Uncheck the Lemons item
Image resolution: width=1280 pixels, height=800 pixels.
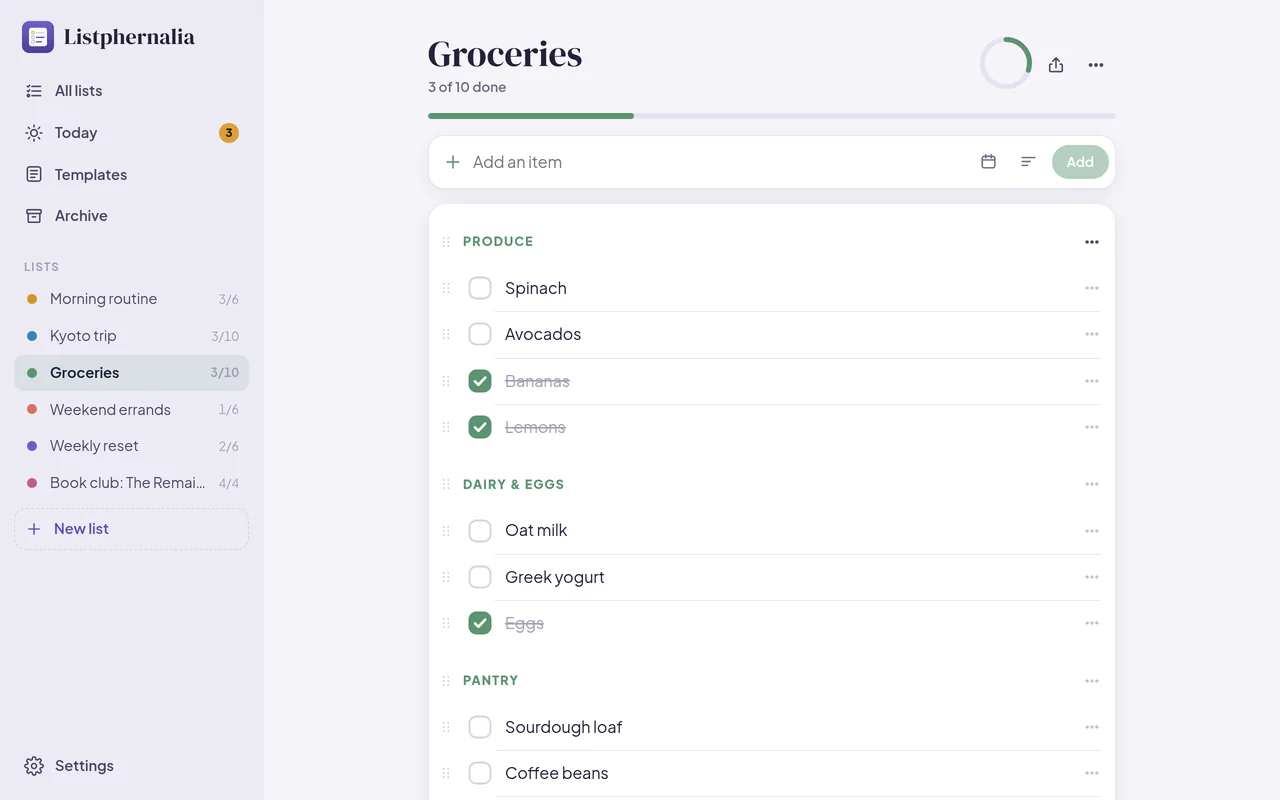[x=480, y=427]
